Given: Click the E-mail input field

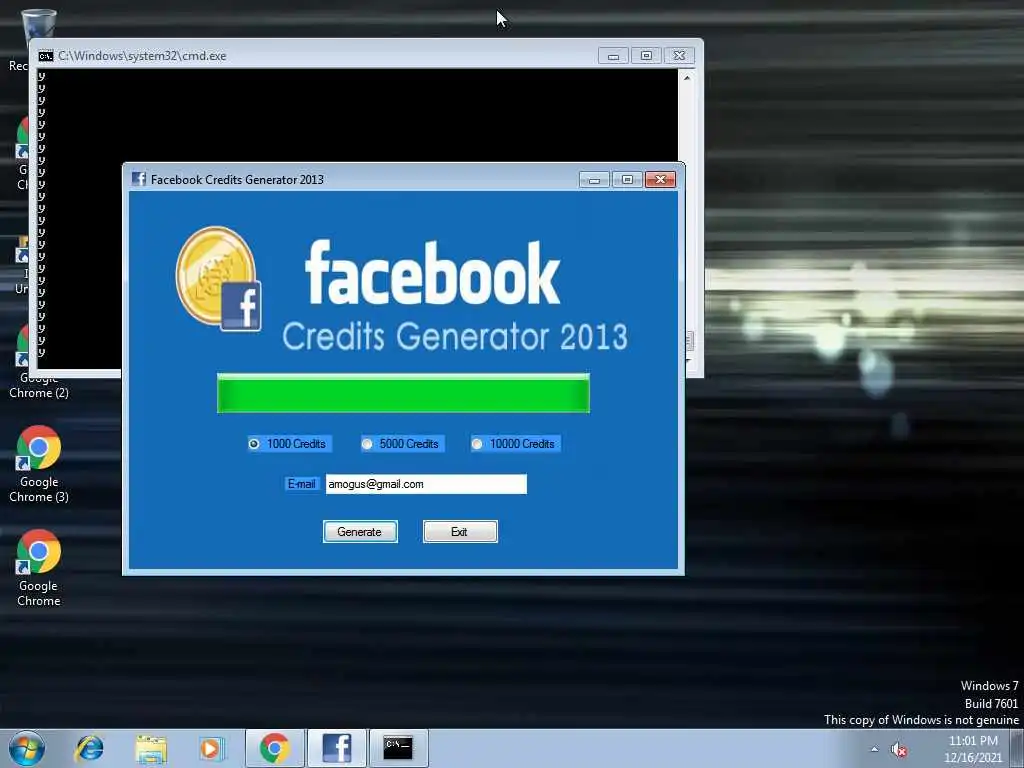Looking at the screenshot, I should point(426,484).
